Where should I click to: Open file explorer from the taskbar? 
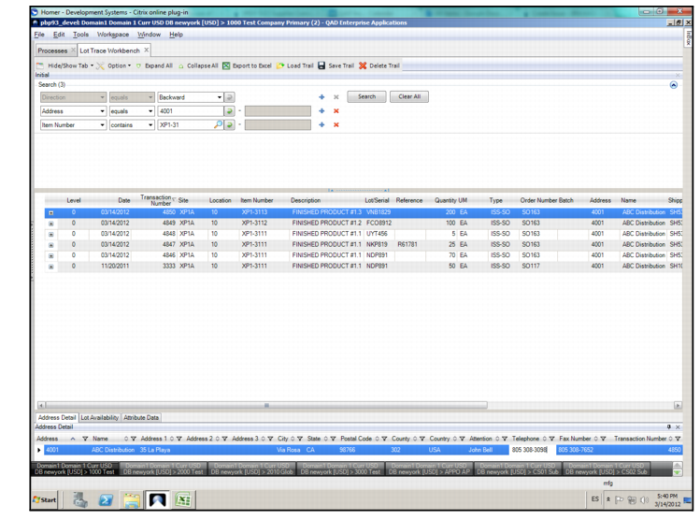pyautogui.click(x=132, y=500)
